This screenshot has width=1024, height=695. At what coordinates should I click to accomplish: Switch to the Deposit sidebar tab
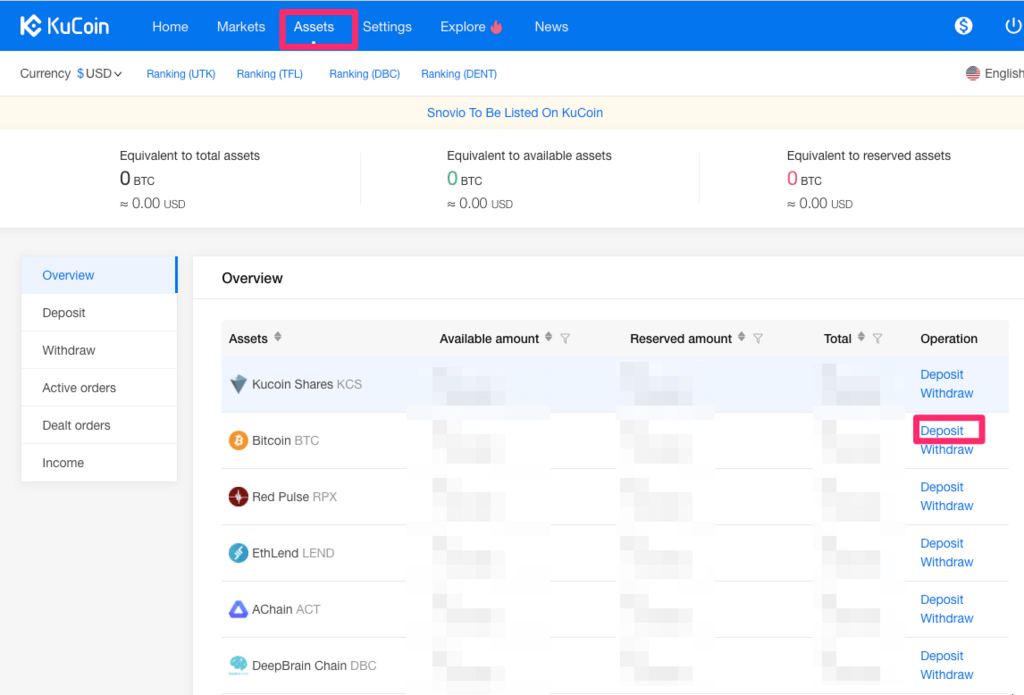99,313
